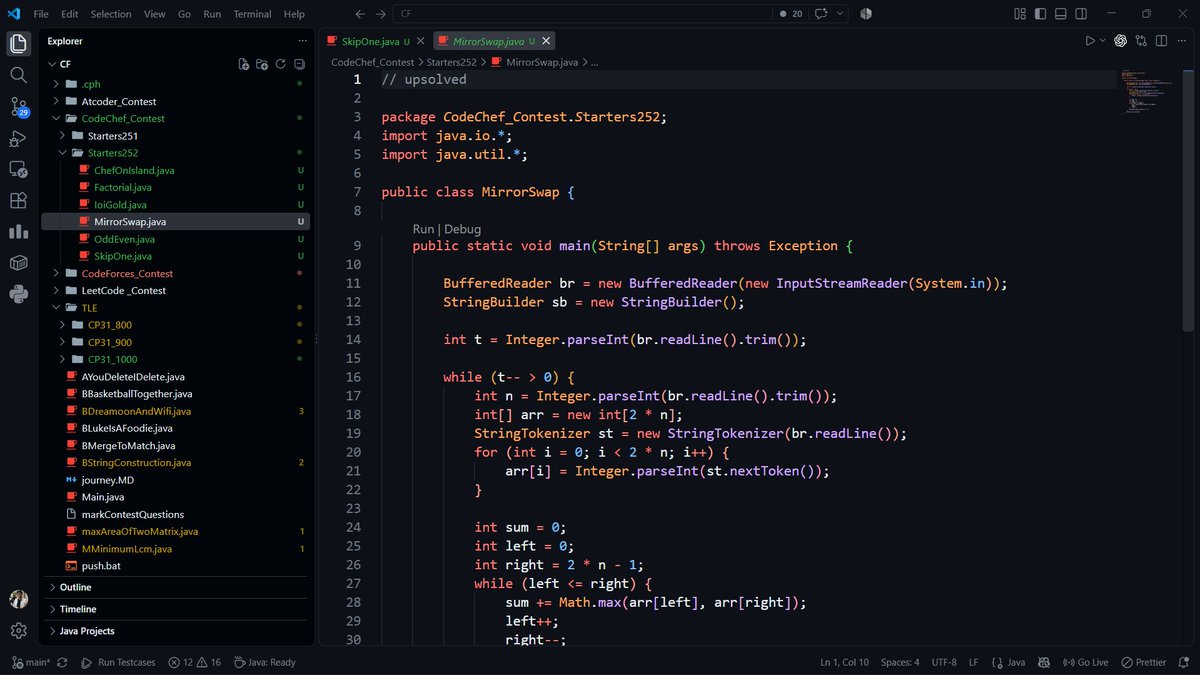The image size is (1200, 675).
Task: Toggle Go Live server in status bar
Action: (1087, 662)
